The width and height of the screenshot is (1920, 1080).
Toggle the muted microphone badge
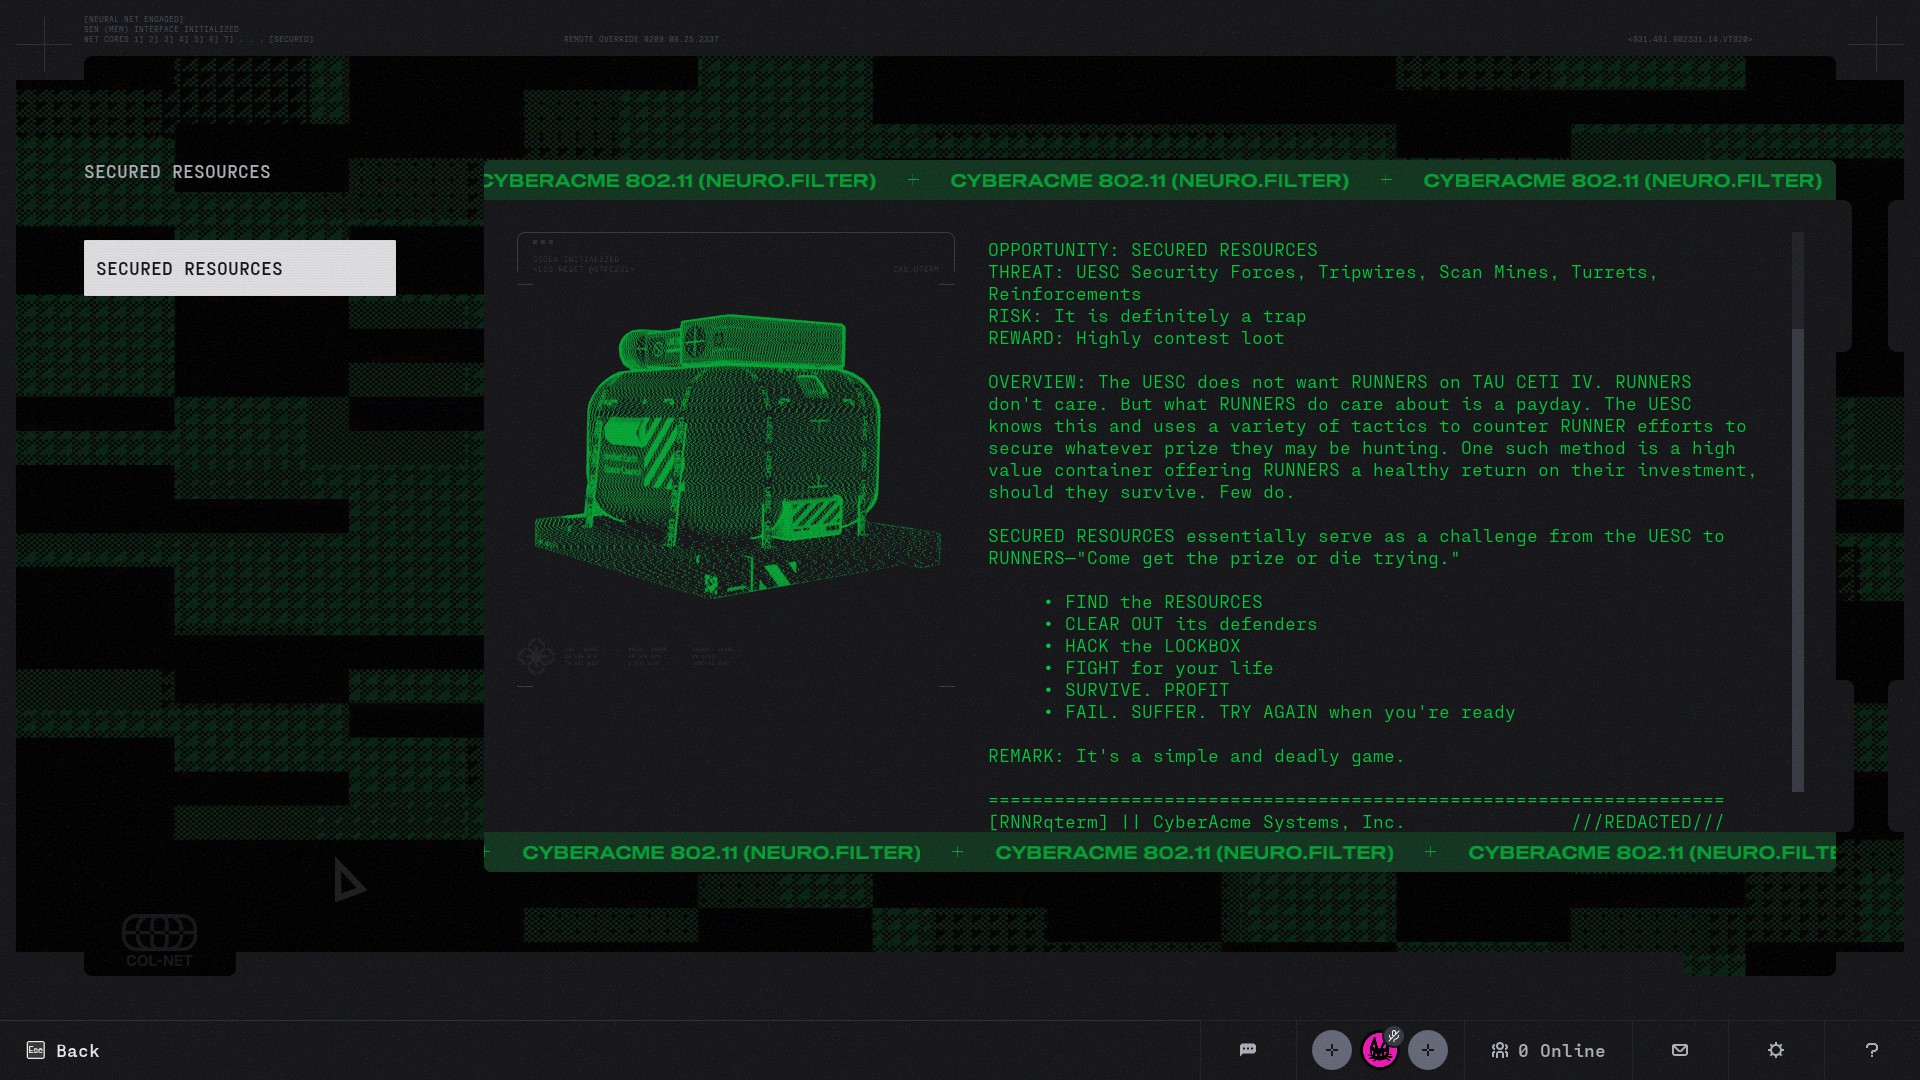point(1394,1036)
